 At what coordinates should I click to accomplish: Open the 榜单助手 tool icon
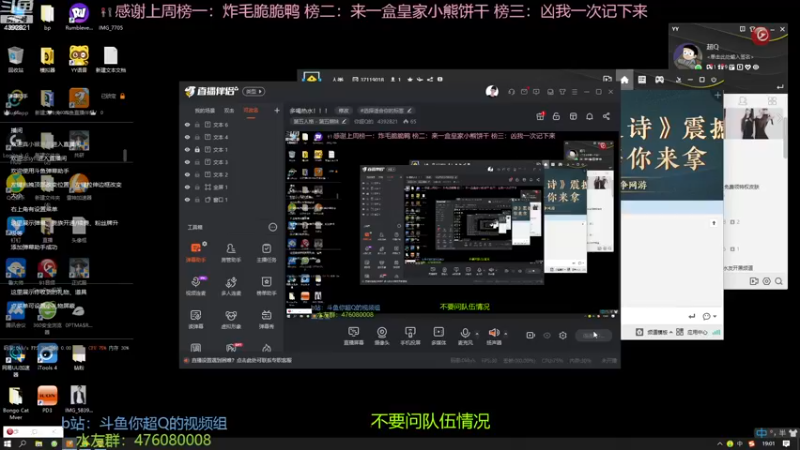pyautogui.click(x=266, y=286)
